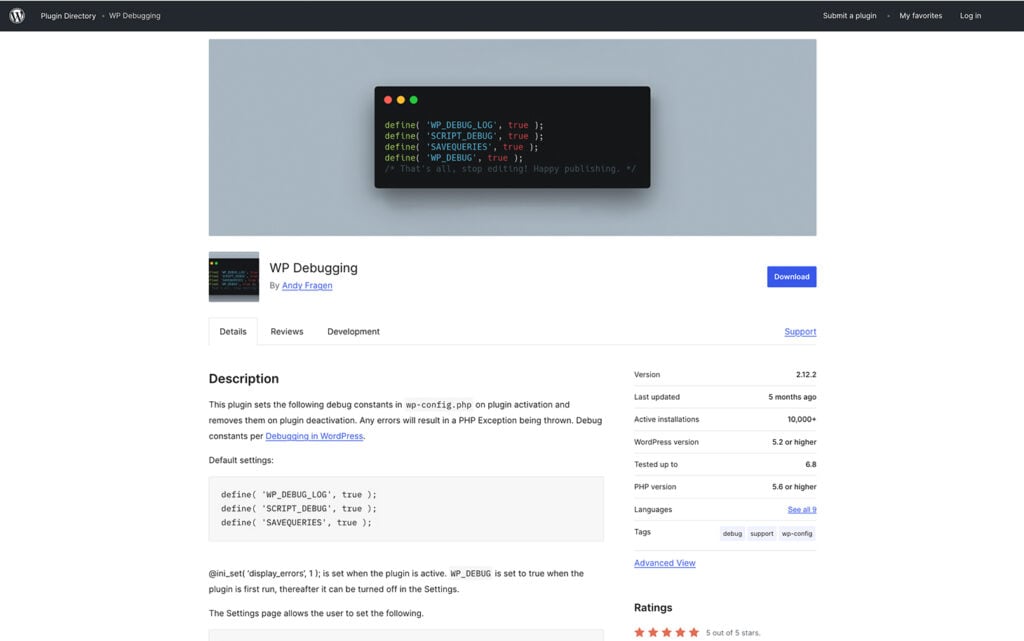1024x641 pixels.
Task: Open the Debugging in WordPress link
Action: [x=314, y=436]
